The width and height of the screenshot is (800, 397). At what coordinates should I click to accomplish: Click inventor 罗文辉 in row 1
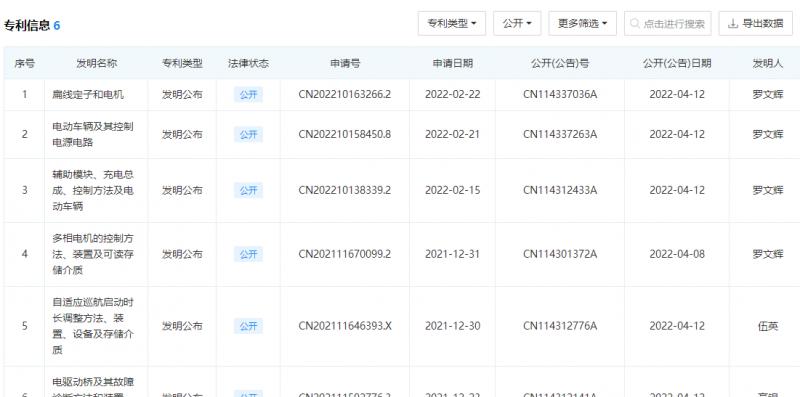(x=768, y=94)
